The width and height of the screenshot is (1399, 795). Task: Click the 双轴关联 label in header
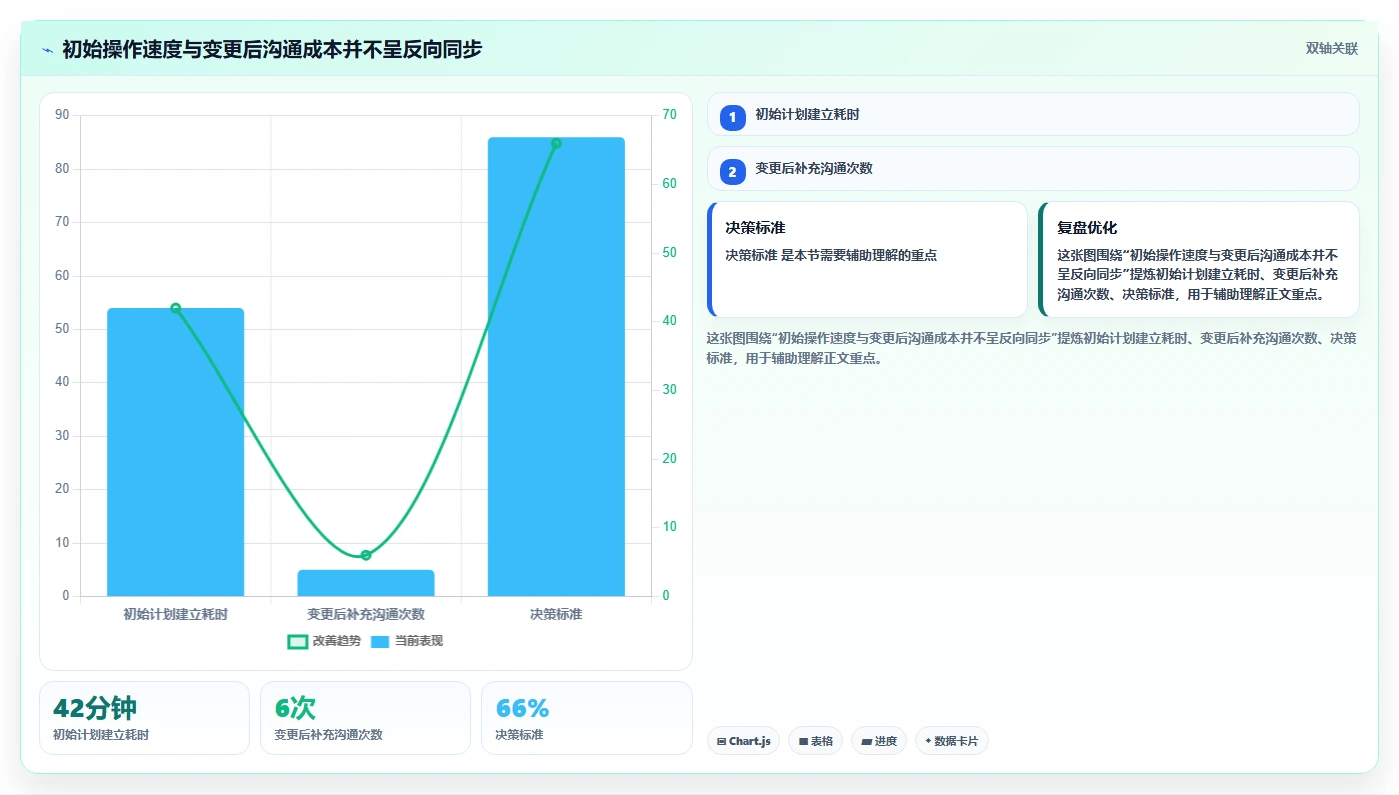[x=1331, y=49]
